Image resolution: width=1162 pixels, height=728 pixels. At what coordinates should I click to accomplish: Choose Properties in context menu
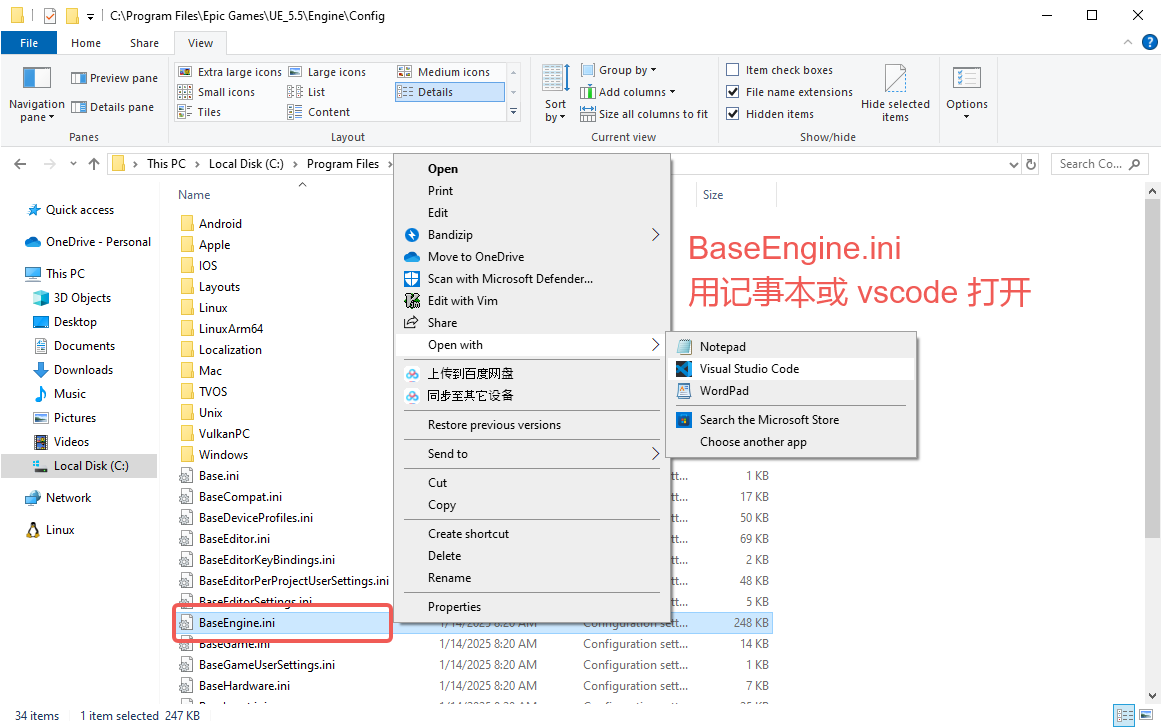[x=532, y=607]
